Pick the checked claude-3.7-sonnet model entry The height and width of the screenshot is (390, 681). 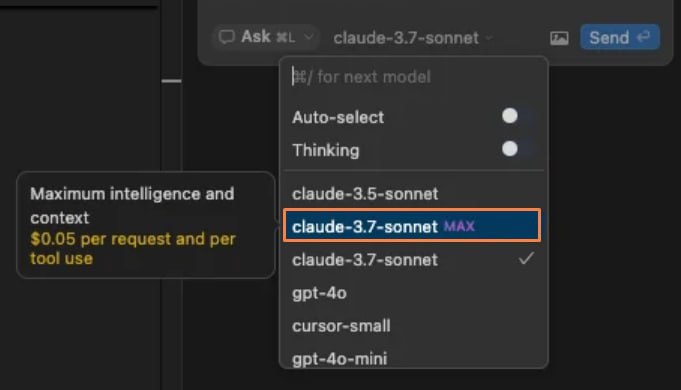[412, 259]
